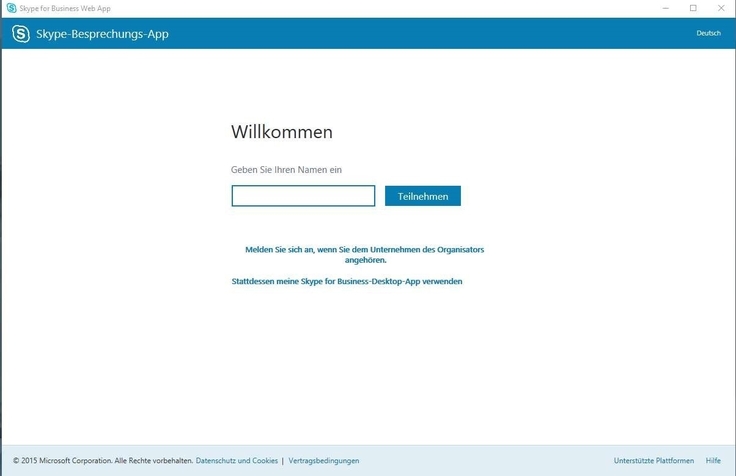
Task: Click the name input field
Action: point(303,196)
